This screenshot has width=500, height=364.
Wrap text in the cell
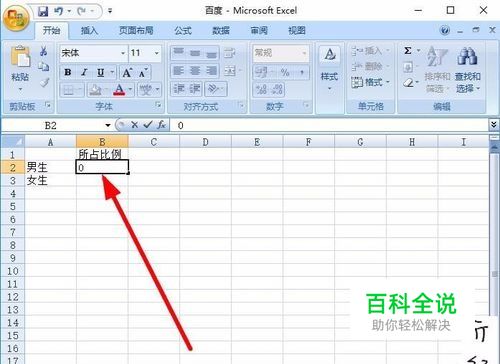pyautogui.click(x=230, y=52)
